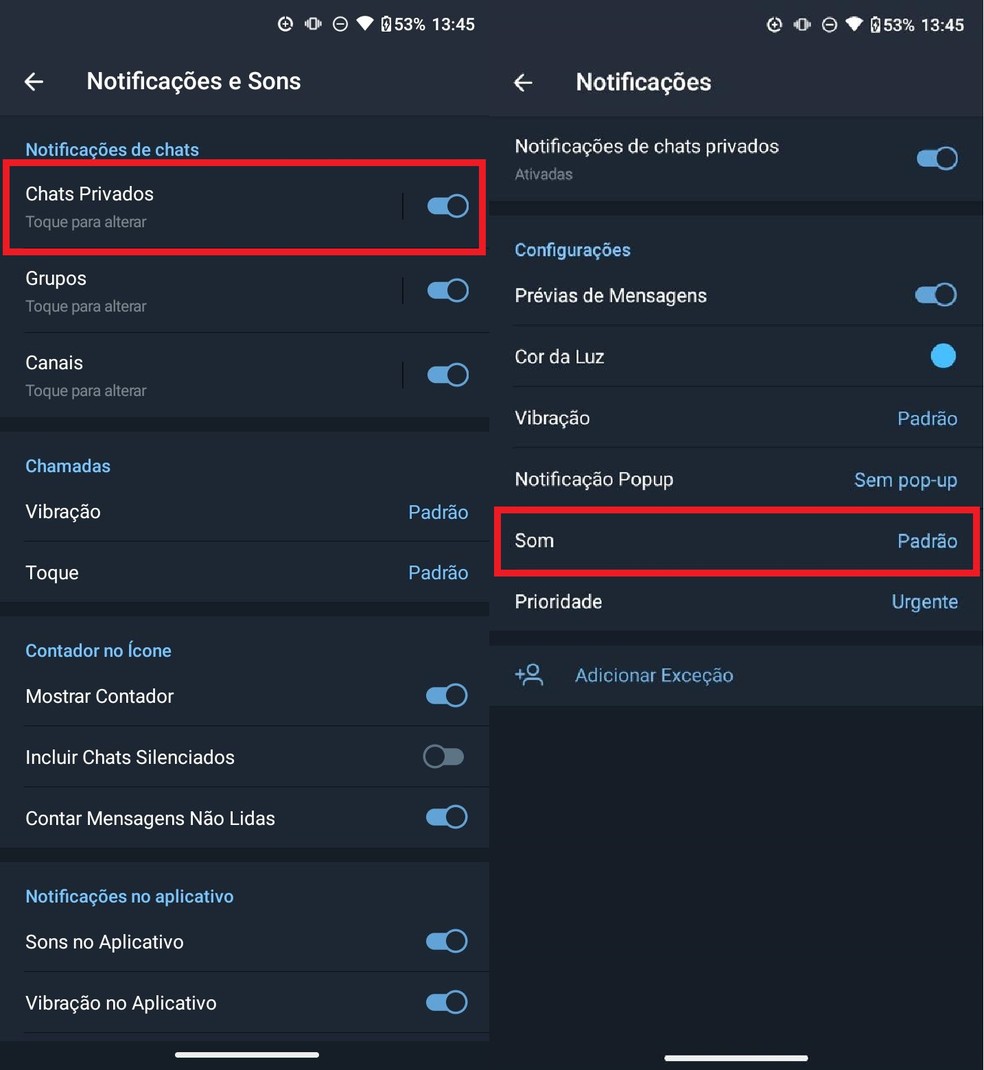Enable the Incluir Chats Silenciados switch
984x1070 pixels.
point(443,757)
